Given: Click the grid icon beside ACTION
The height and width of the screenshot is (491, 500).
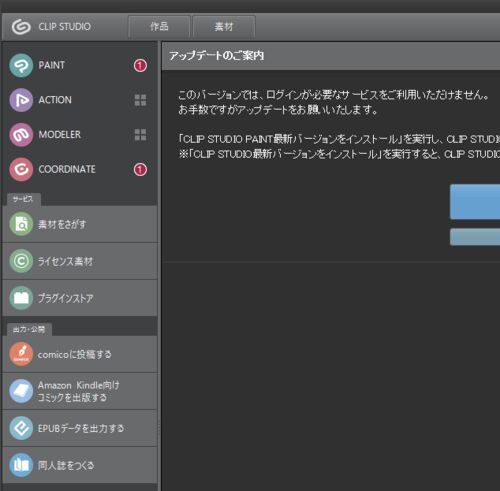Looking at the screenshot, I should tap(140, 100).
